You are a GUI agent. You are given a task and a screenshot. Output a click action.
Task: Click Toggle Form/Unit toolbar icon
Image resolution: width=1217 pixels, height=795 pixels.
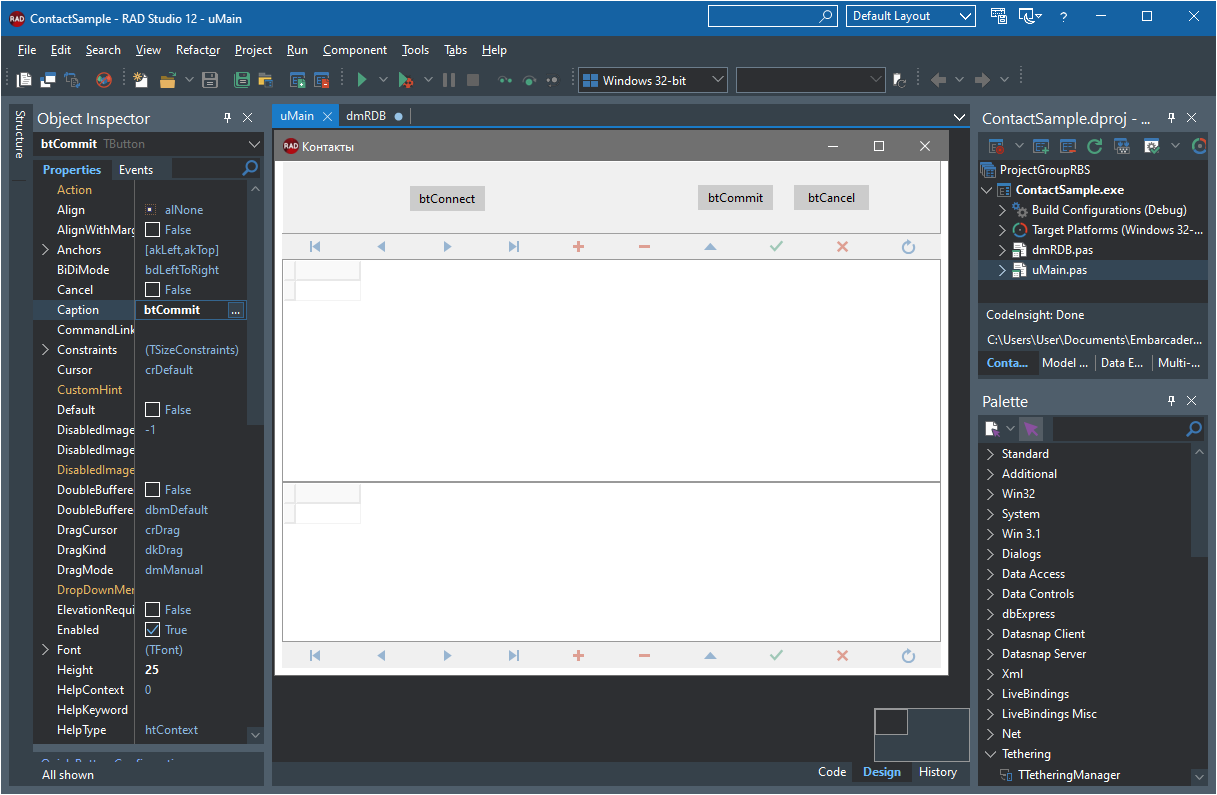(x=71, y=80)
